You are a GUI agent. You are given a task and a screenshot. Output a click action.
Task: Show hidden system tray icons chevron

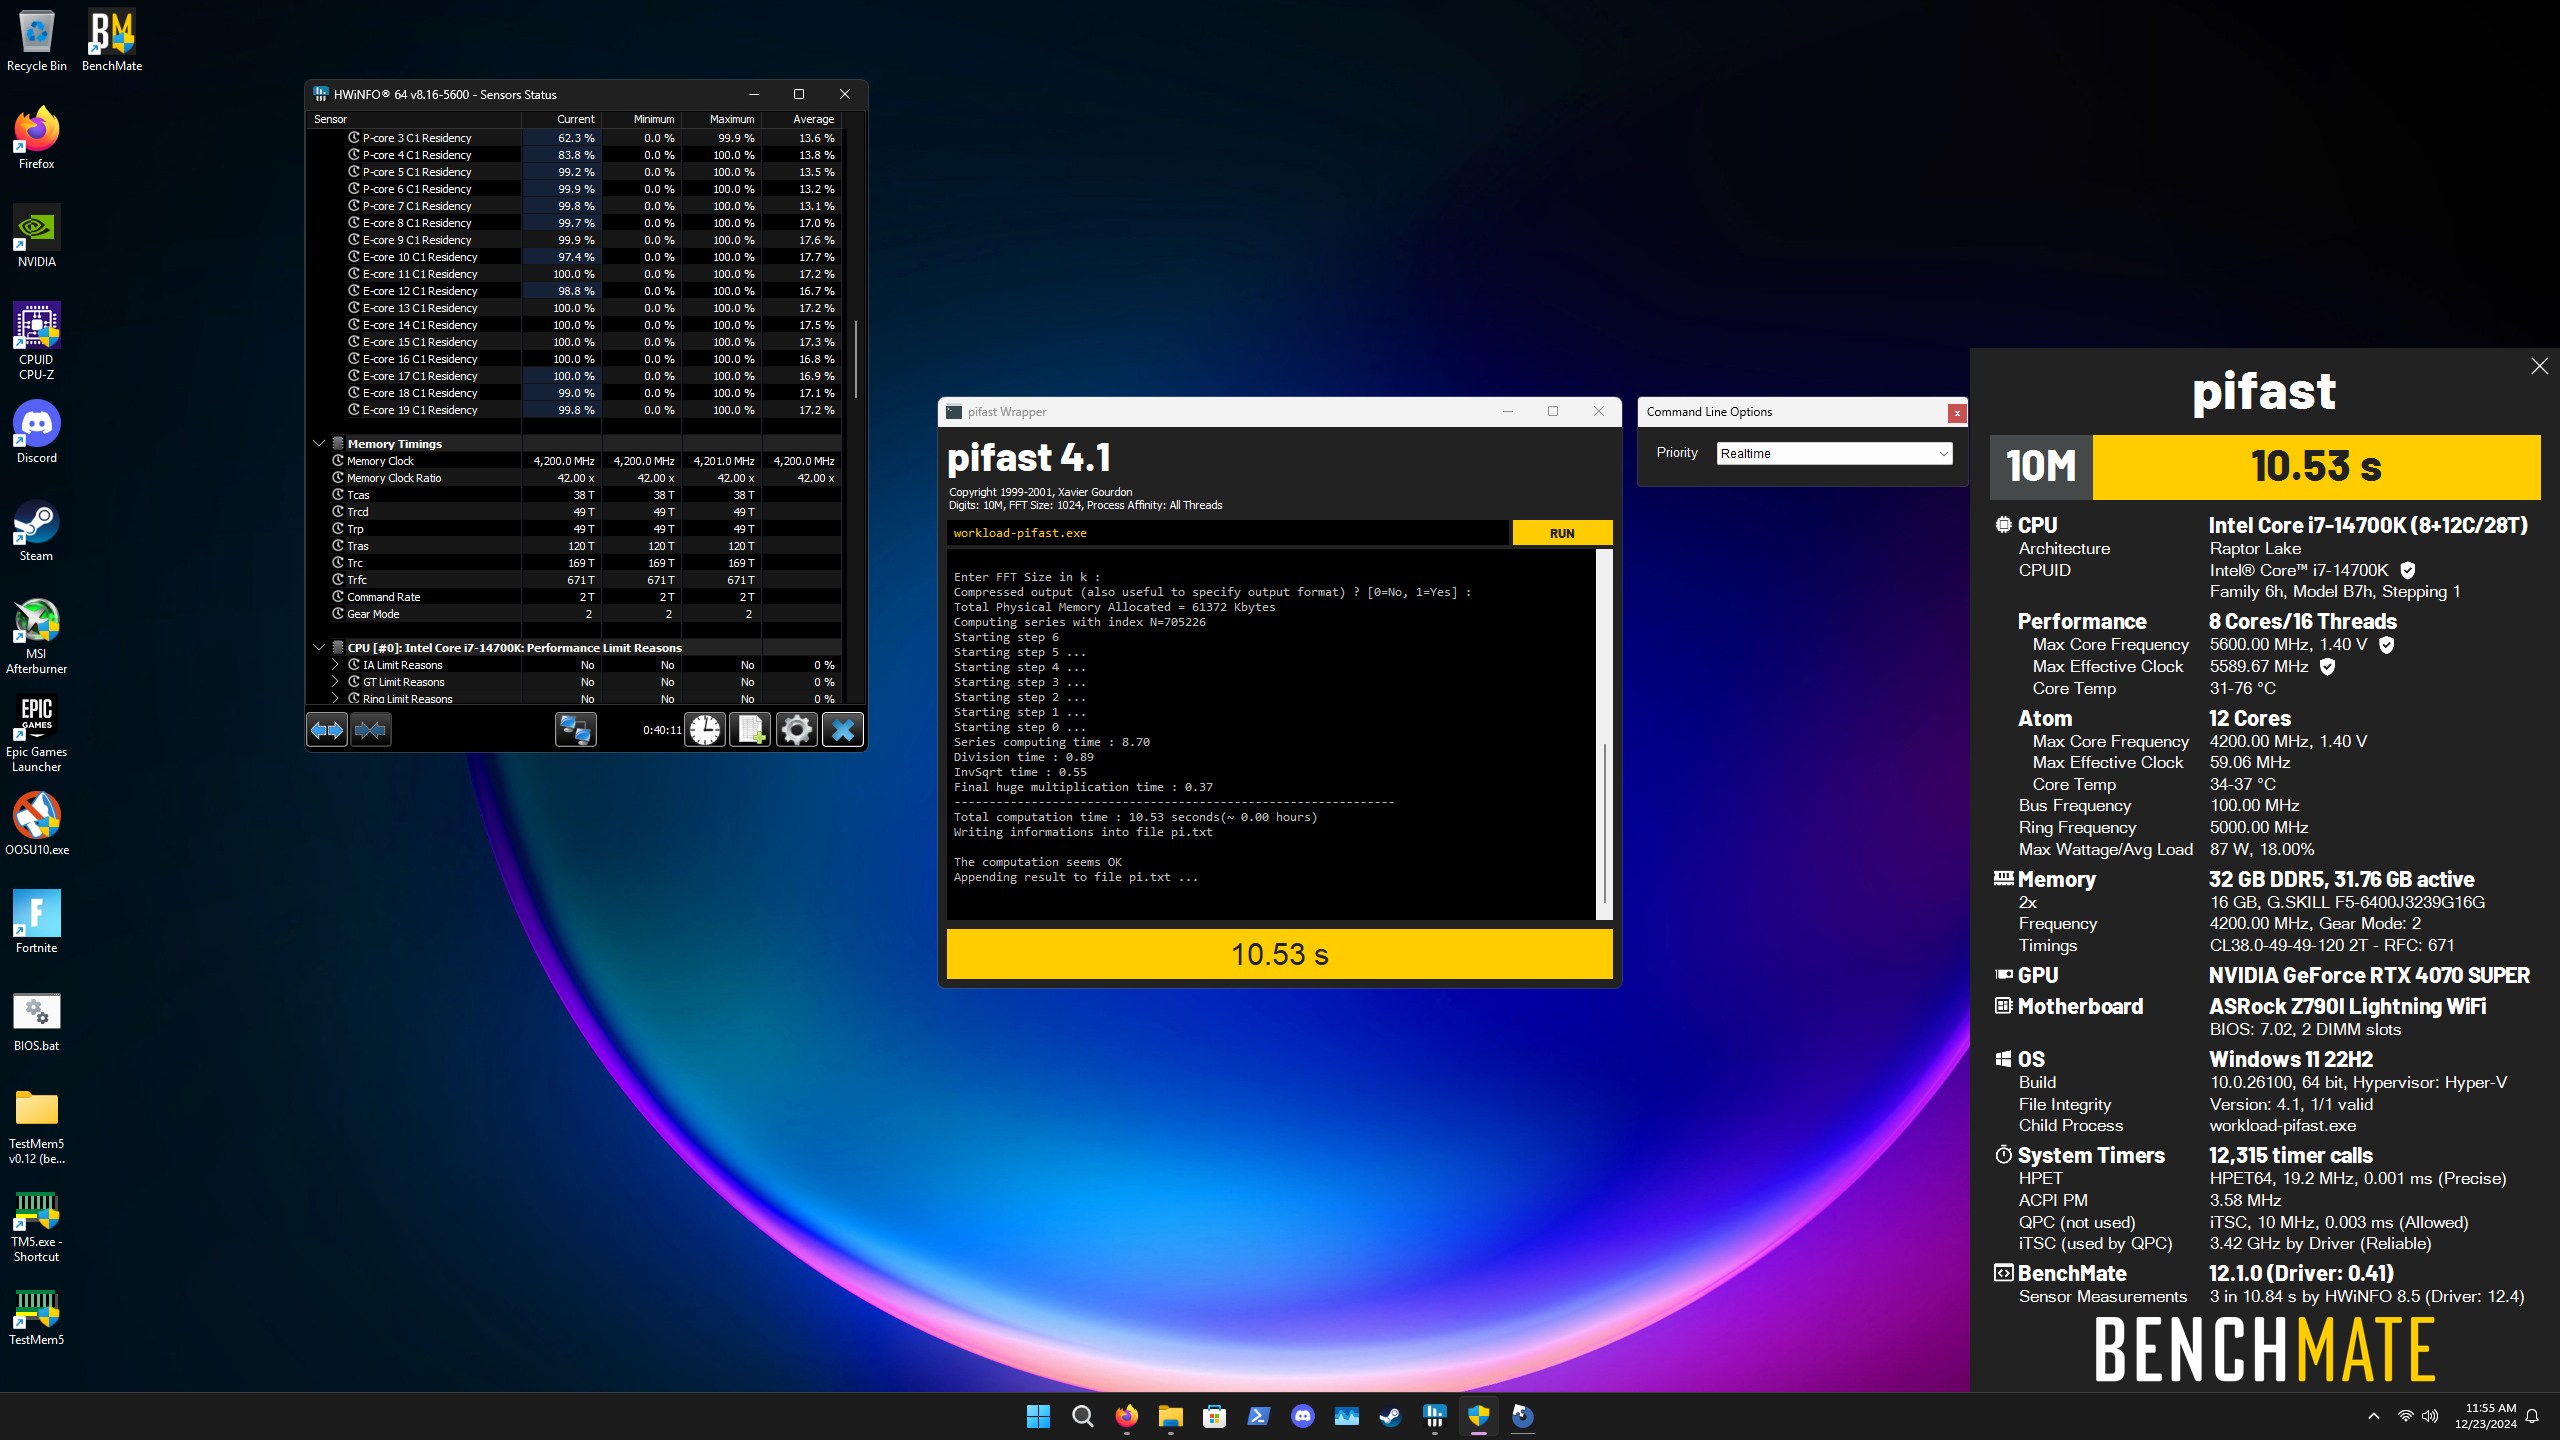(2373, 1416)
